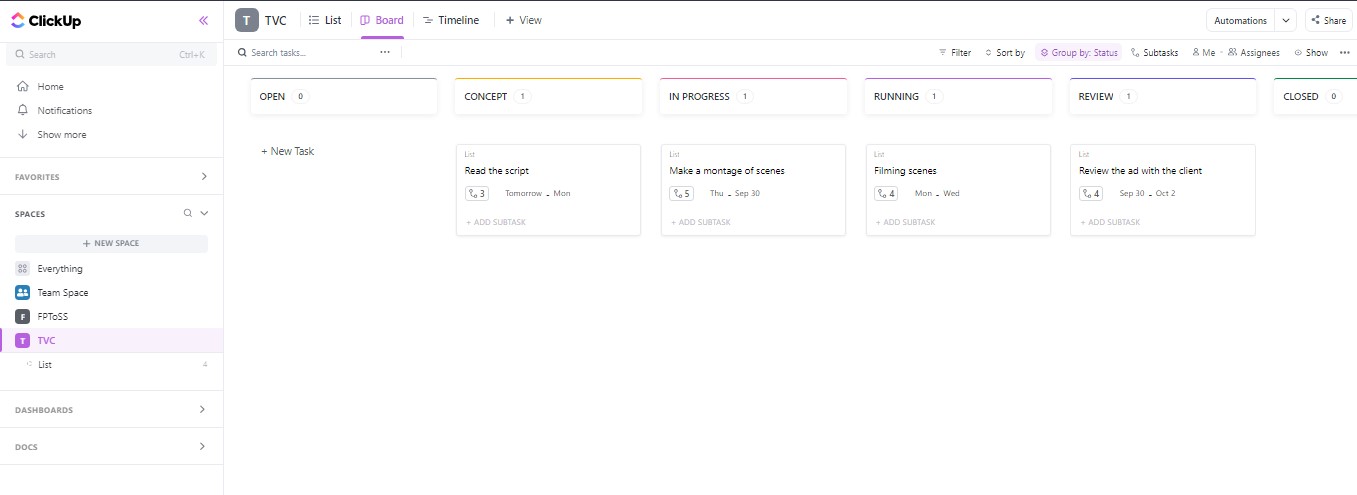Switch to the Board view tab
Viewport: 1357px width, 495px height.
(x=382, y=20)
